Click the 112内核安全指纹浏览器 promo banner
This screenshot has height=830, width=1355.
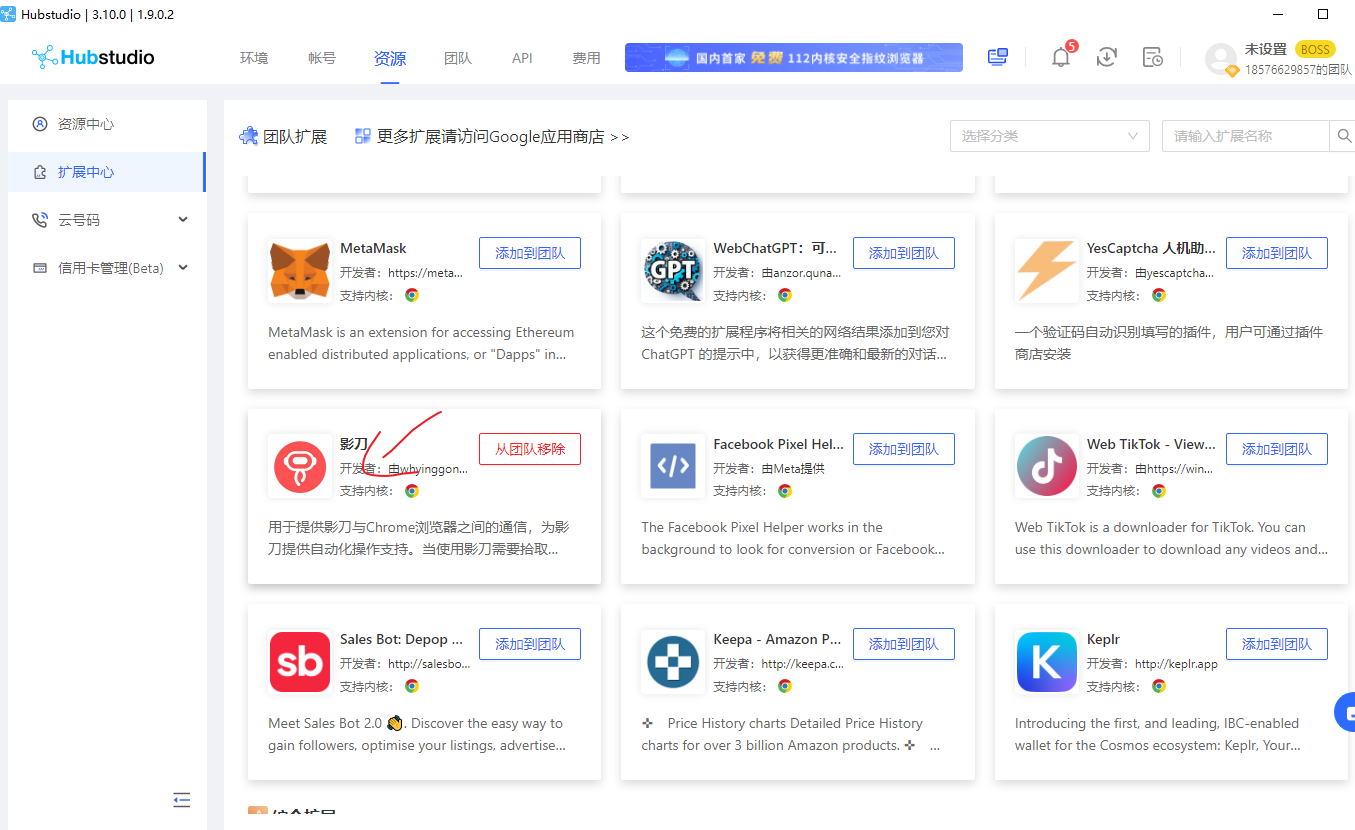(x=794, y=57)
